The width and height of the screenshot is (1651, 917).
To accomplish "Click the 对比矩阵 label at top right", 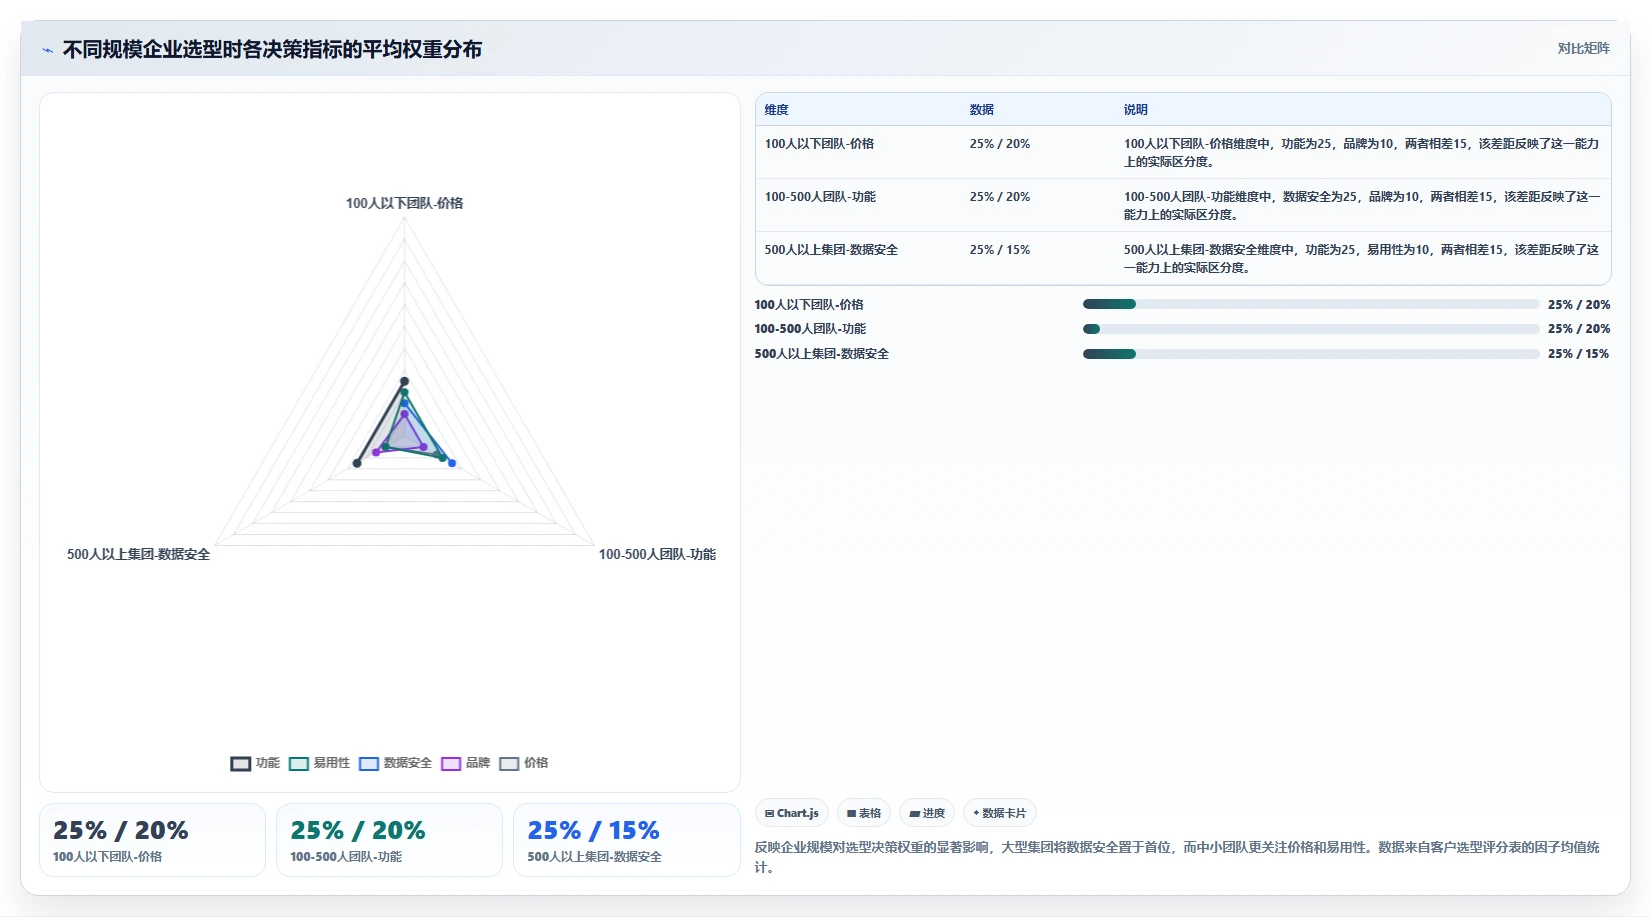I will (1583, 48).
